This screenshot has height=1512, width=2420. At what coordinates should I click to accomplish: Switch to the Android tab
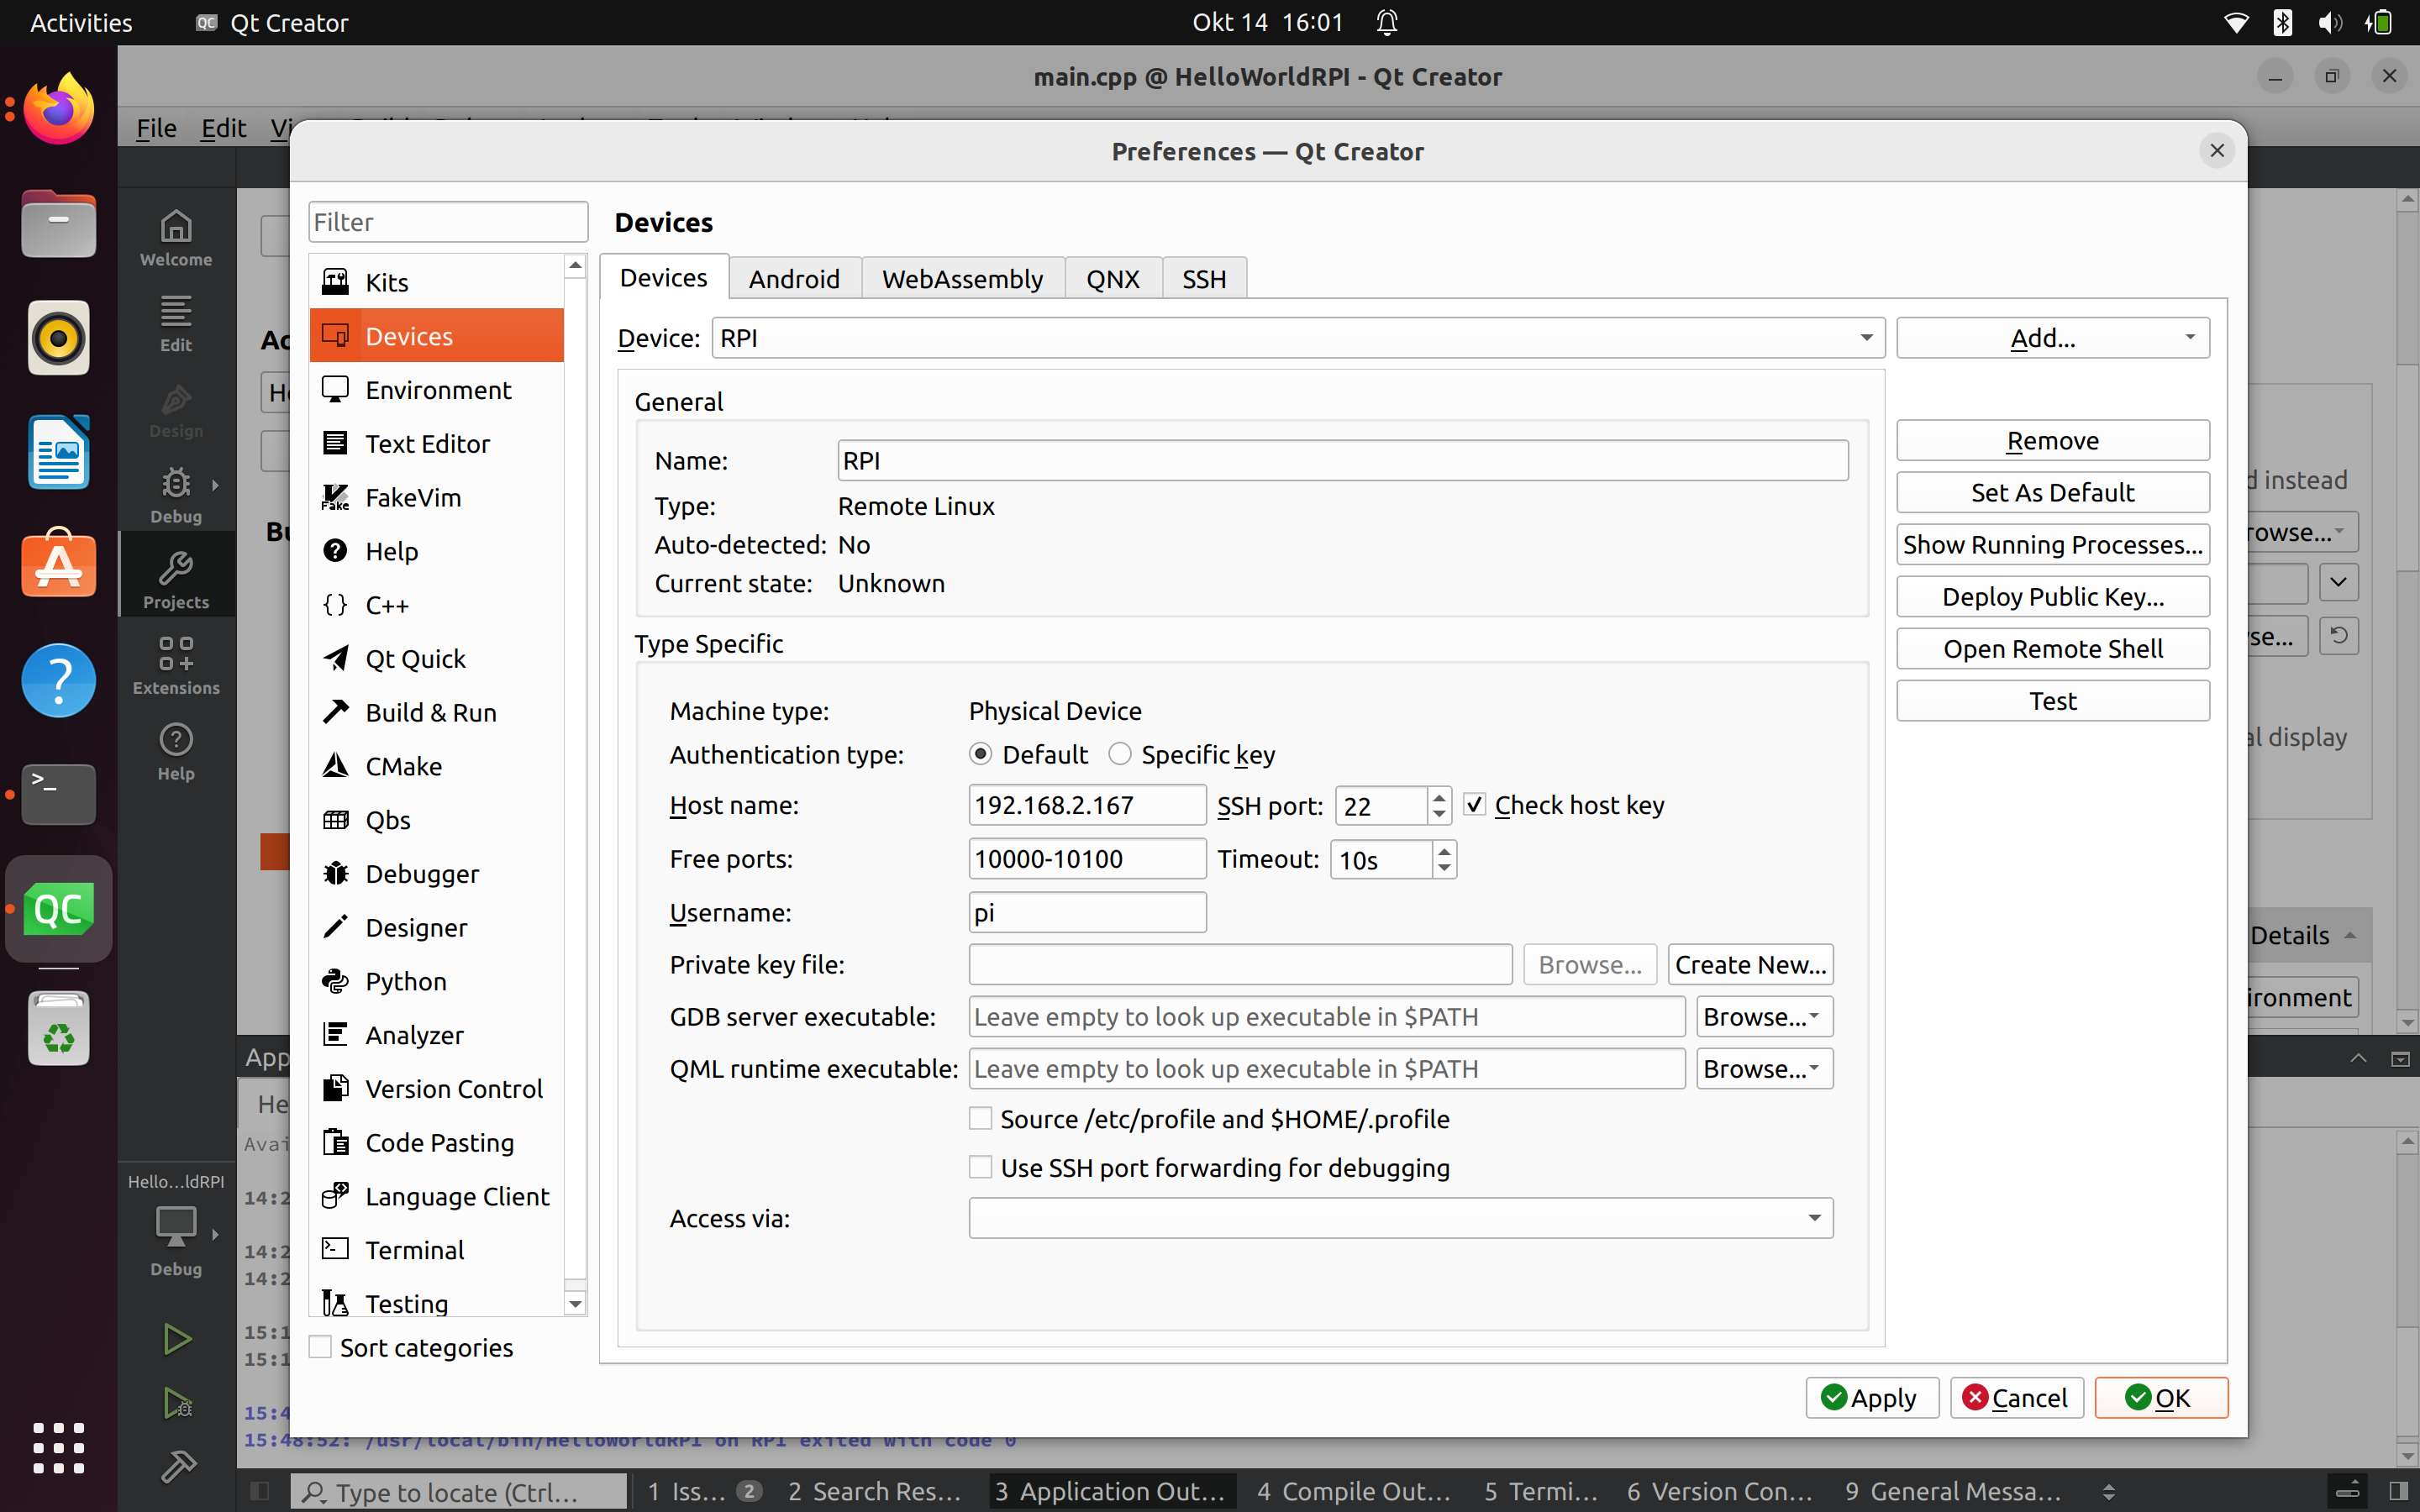pos(794,279)
